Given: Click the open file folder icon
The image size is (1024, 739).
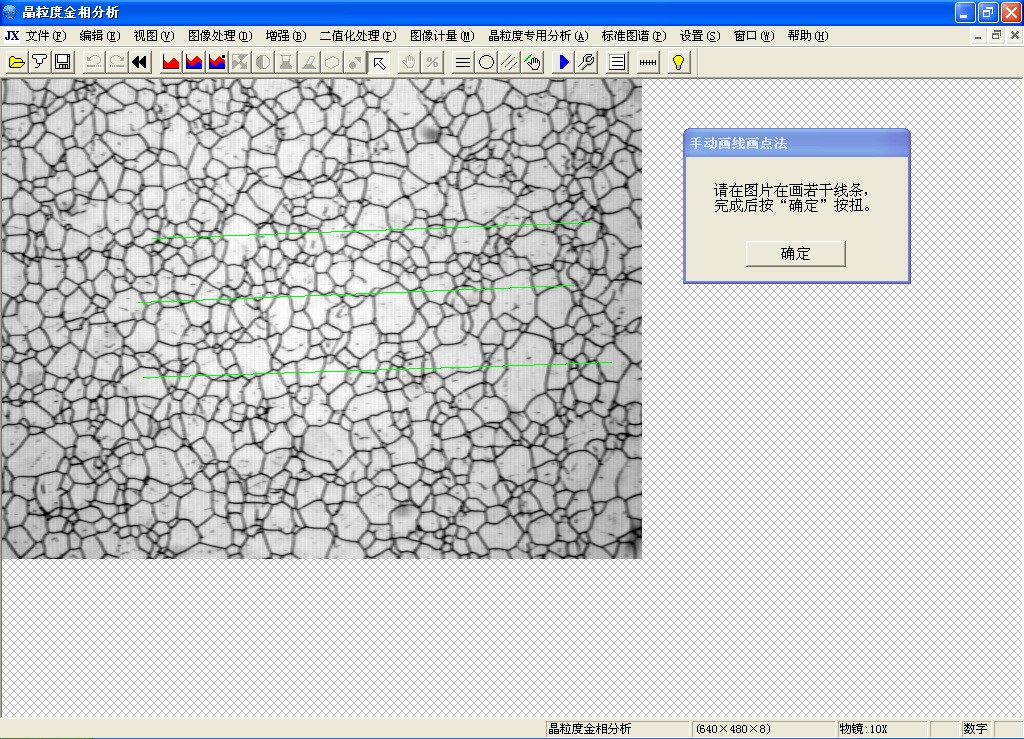Looking at the screenshot, I should click(x=16, y=62).
